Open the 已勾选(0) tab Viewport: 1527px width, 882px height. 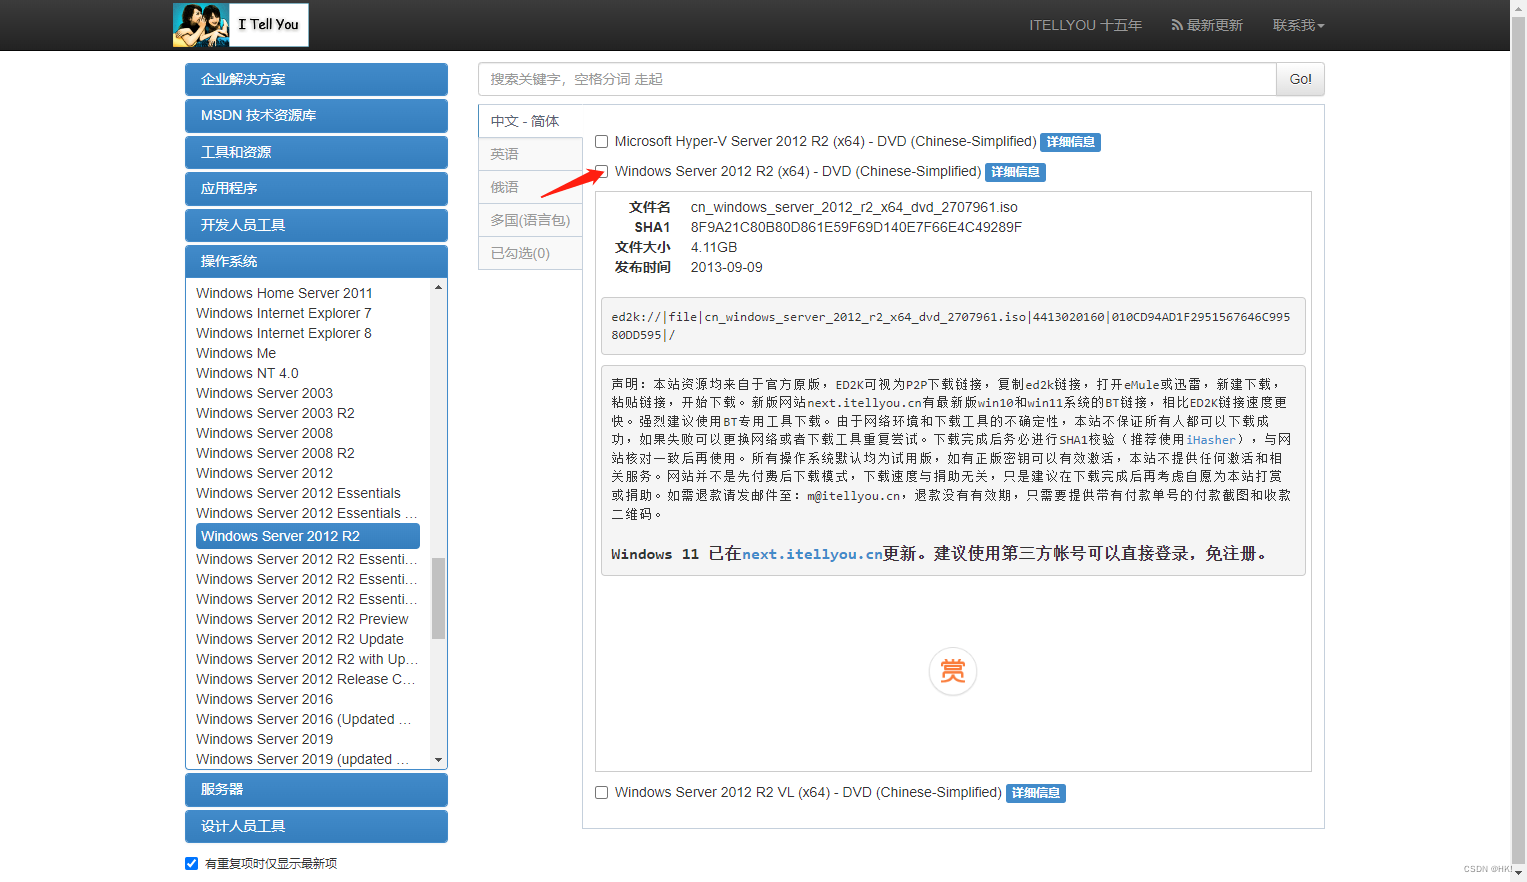(x=530, y=253)
